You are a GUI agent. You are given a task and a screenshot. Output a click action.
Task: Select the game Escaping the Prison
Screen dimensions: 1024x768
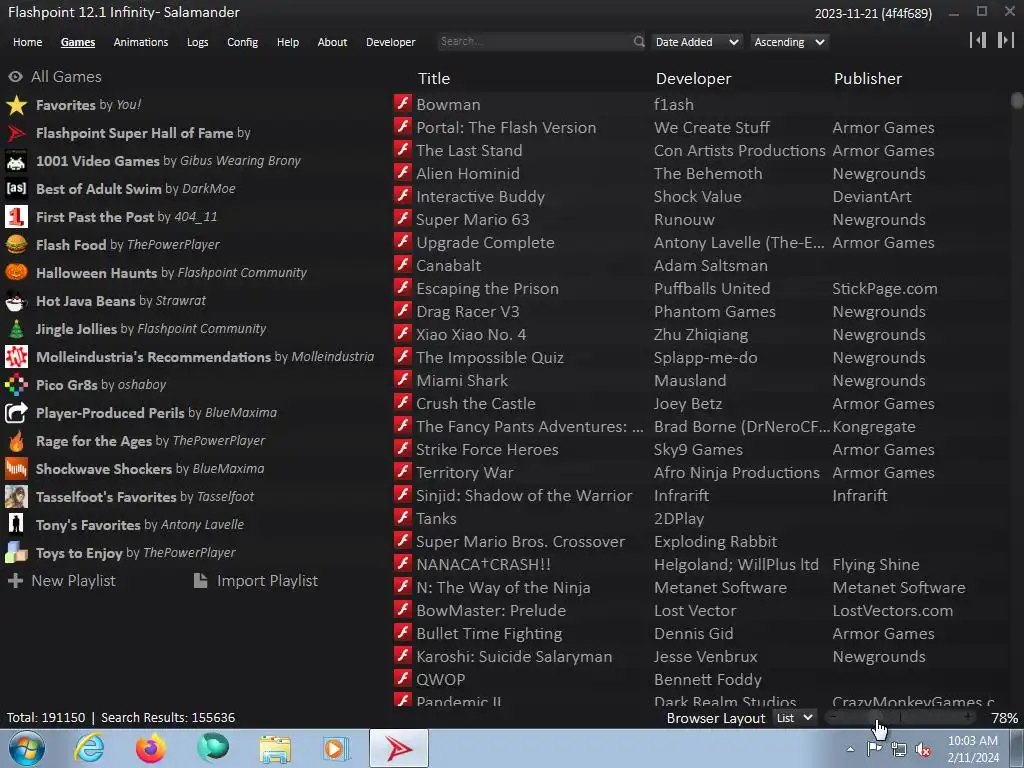[x=702, y=288]
